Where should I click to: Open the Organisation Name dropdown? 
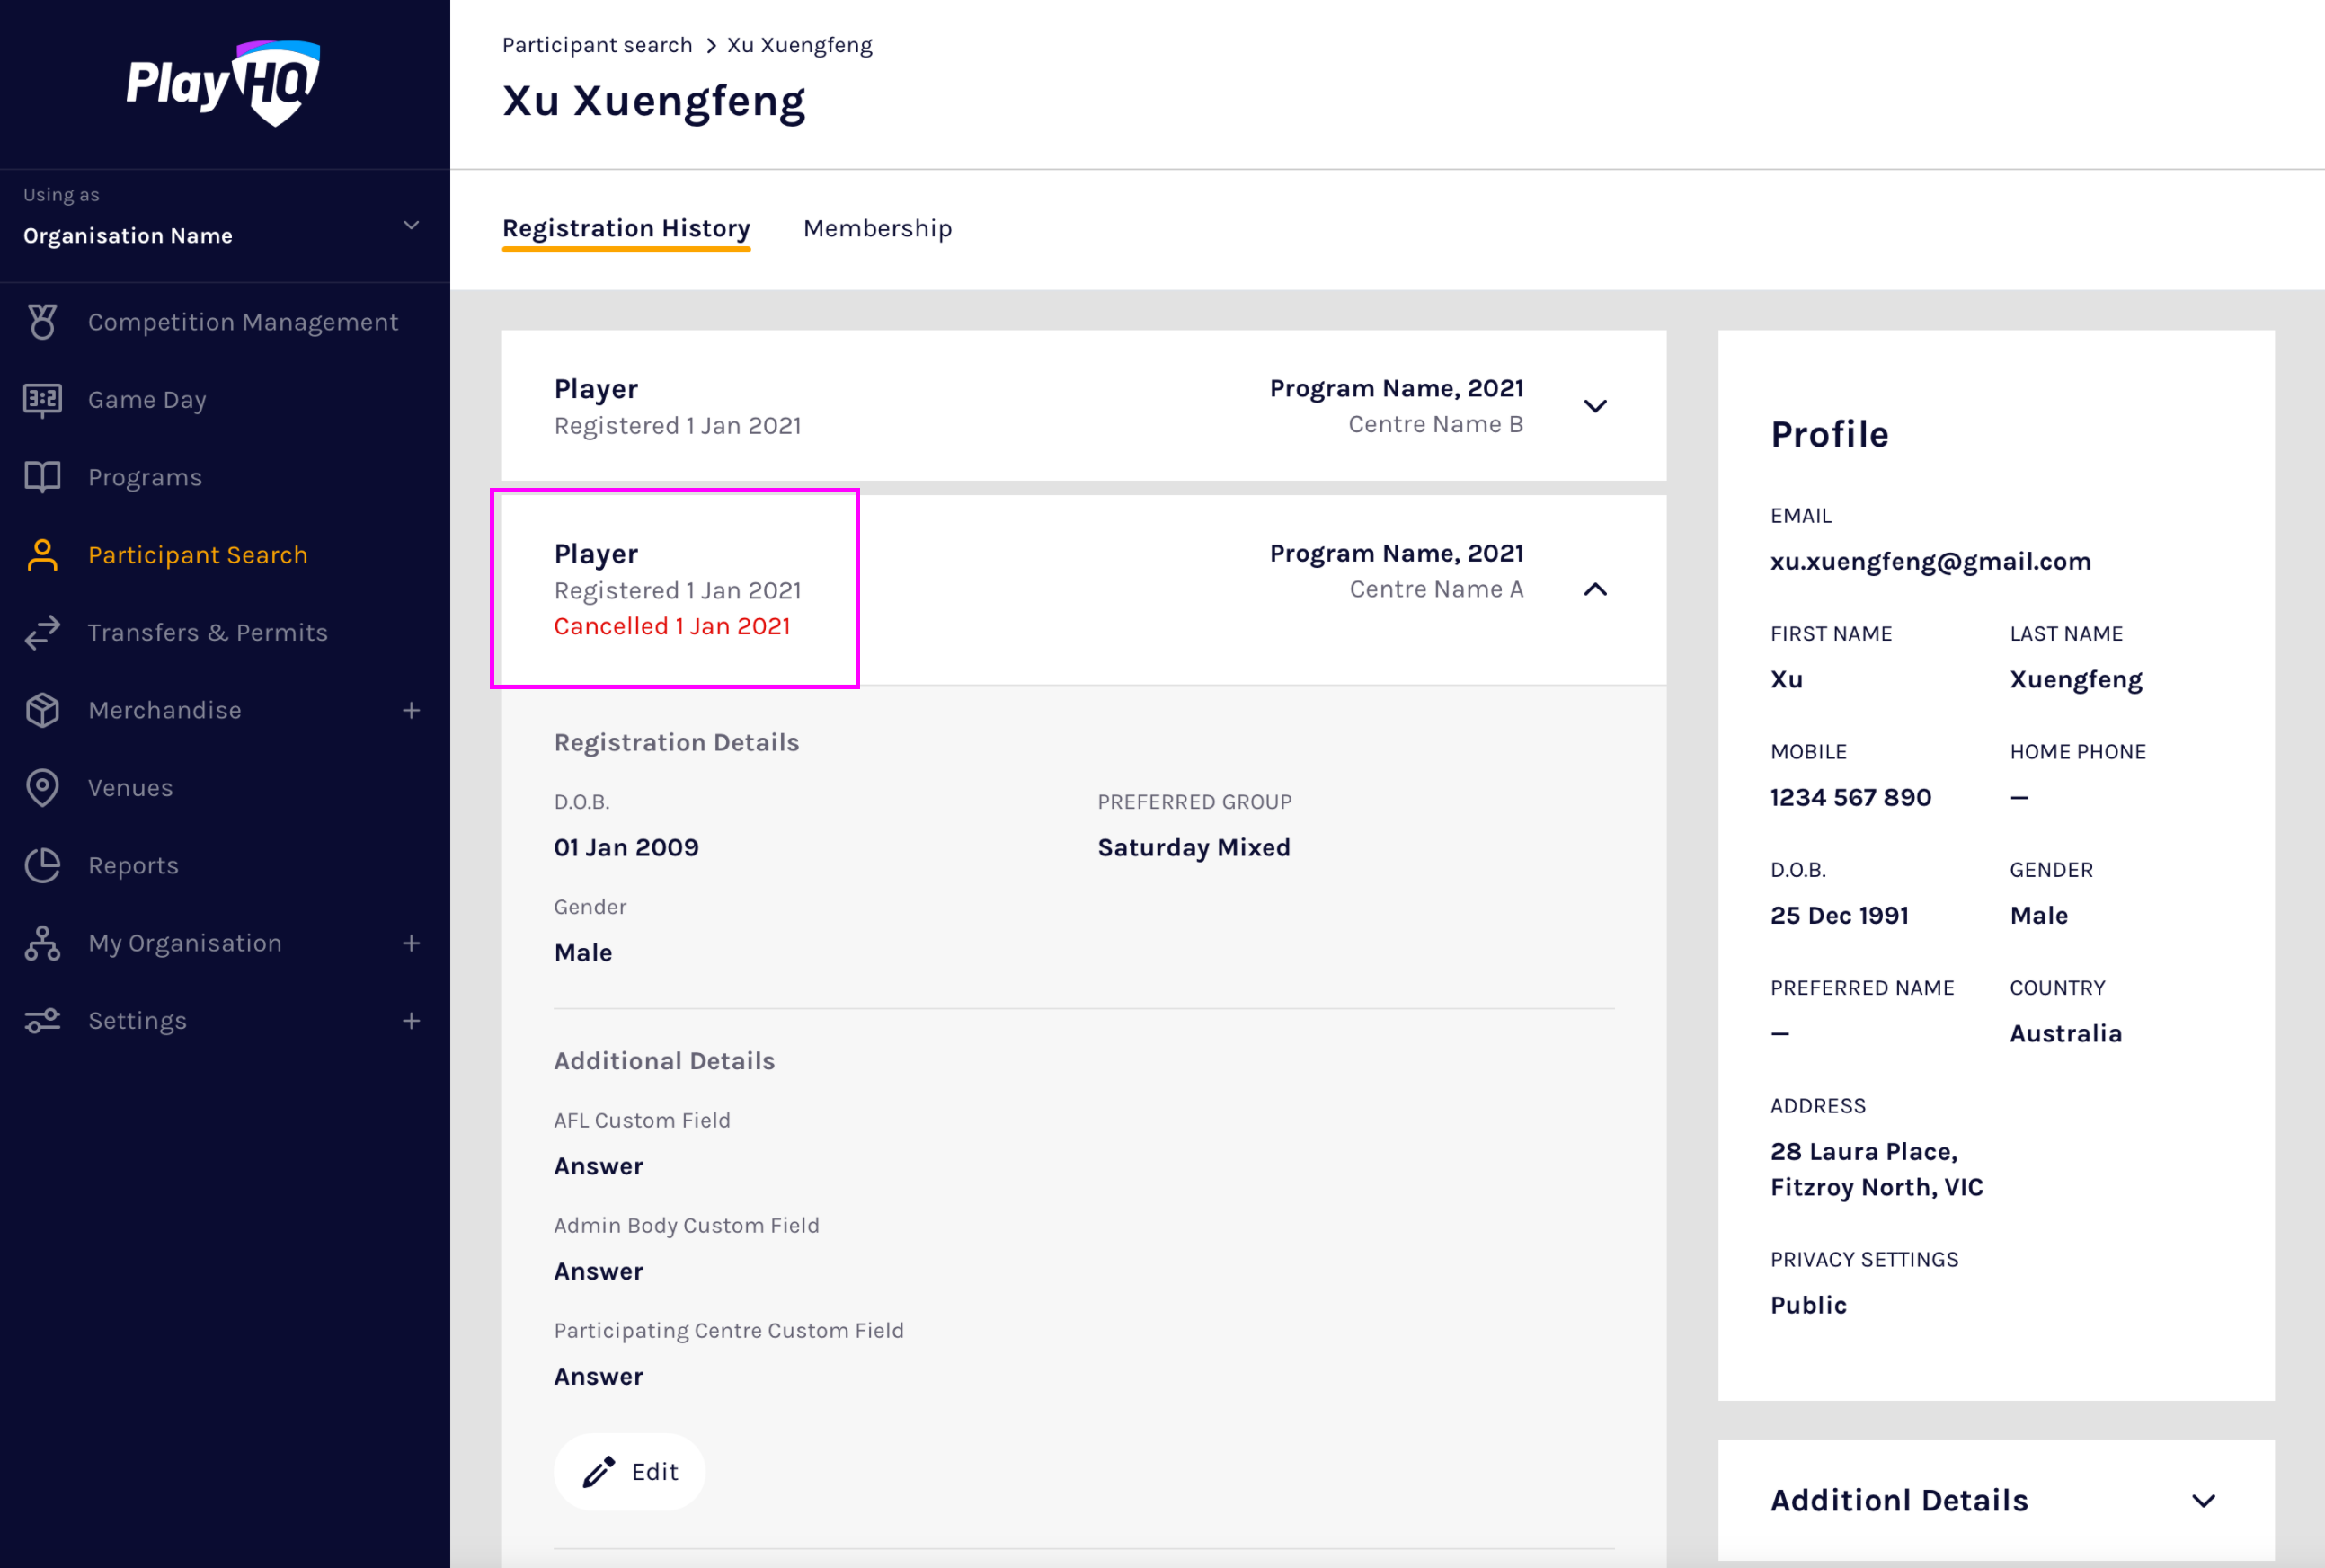[411, 225]
